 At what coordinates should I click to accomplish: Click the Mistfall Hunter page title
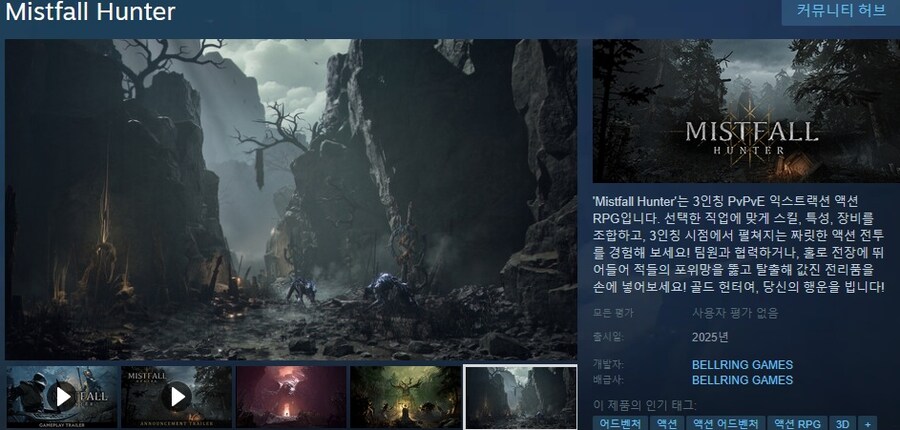[90, 12]
